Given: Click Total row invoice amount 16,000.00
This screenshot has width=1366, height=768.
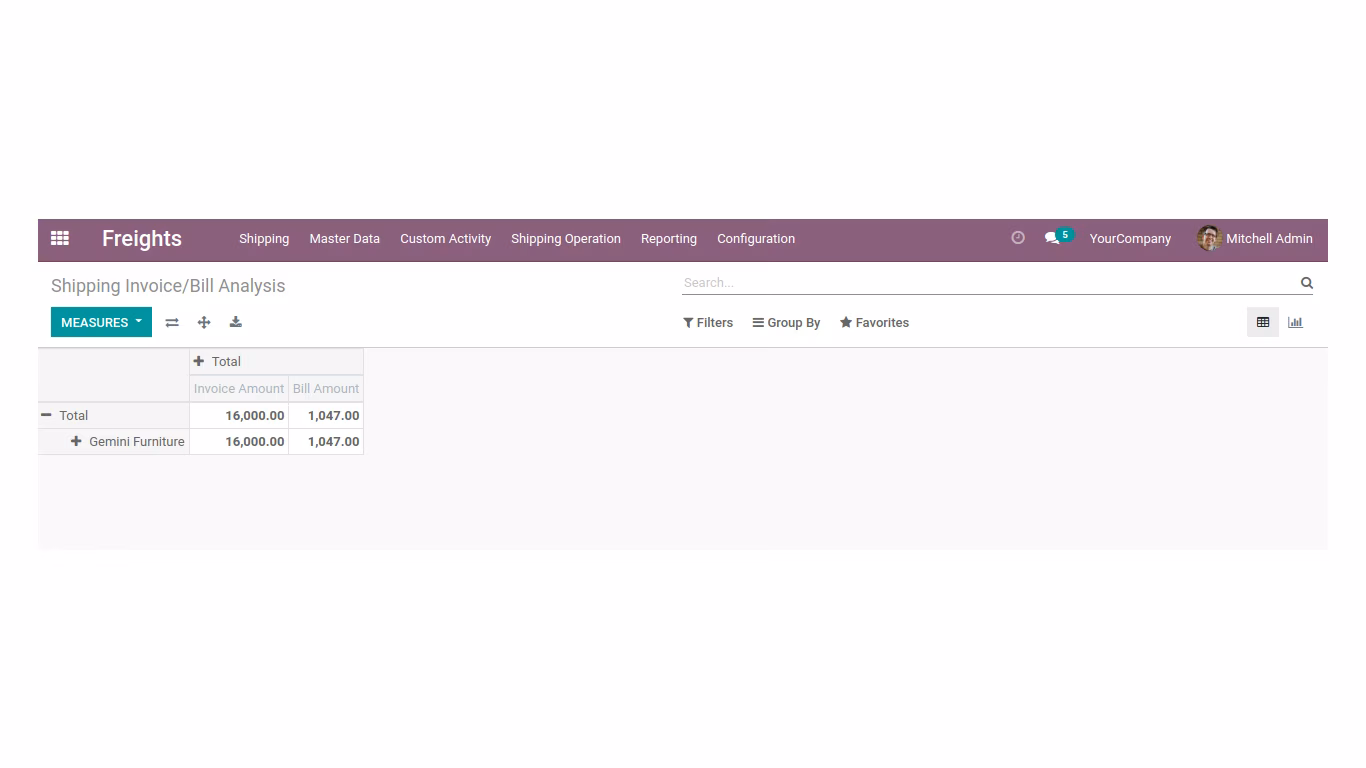Looking at the screenshot, I should click(x=239, y=415).
